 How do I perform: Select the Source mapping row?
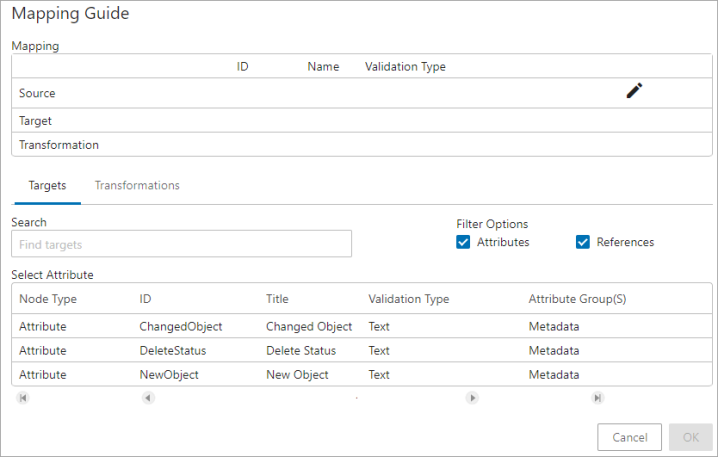coord(362,93)
